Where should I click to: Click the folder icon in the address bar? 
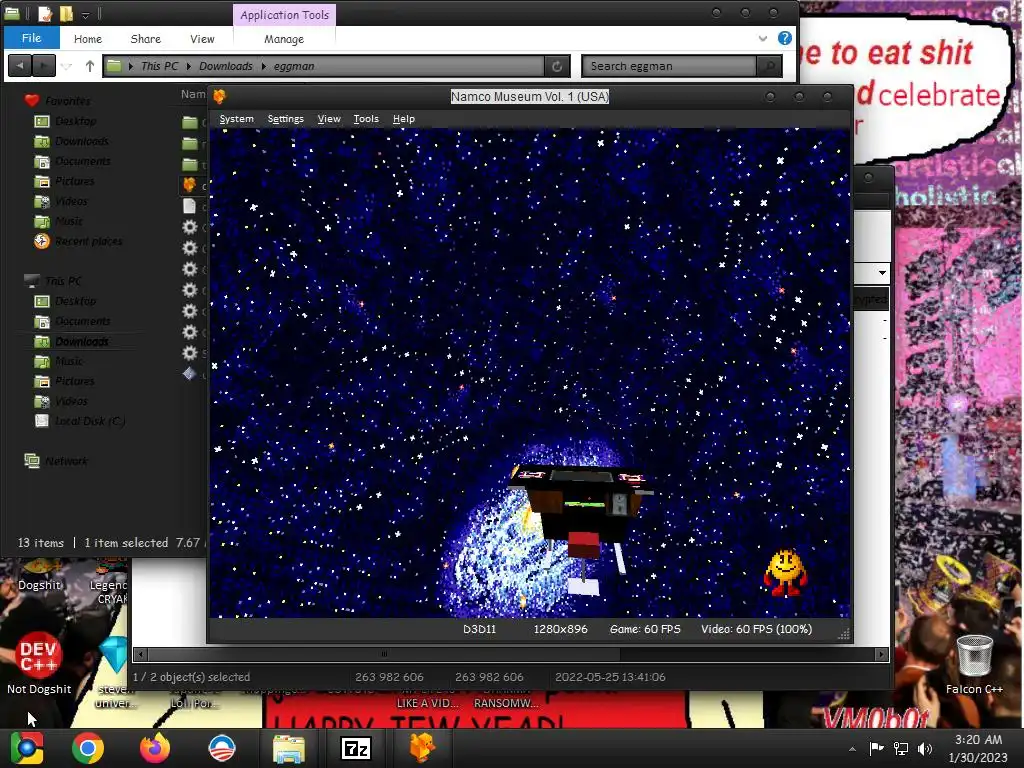pos(114,65)
